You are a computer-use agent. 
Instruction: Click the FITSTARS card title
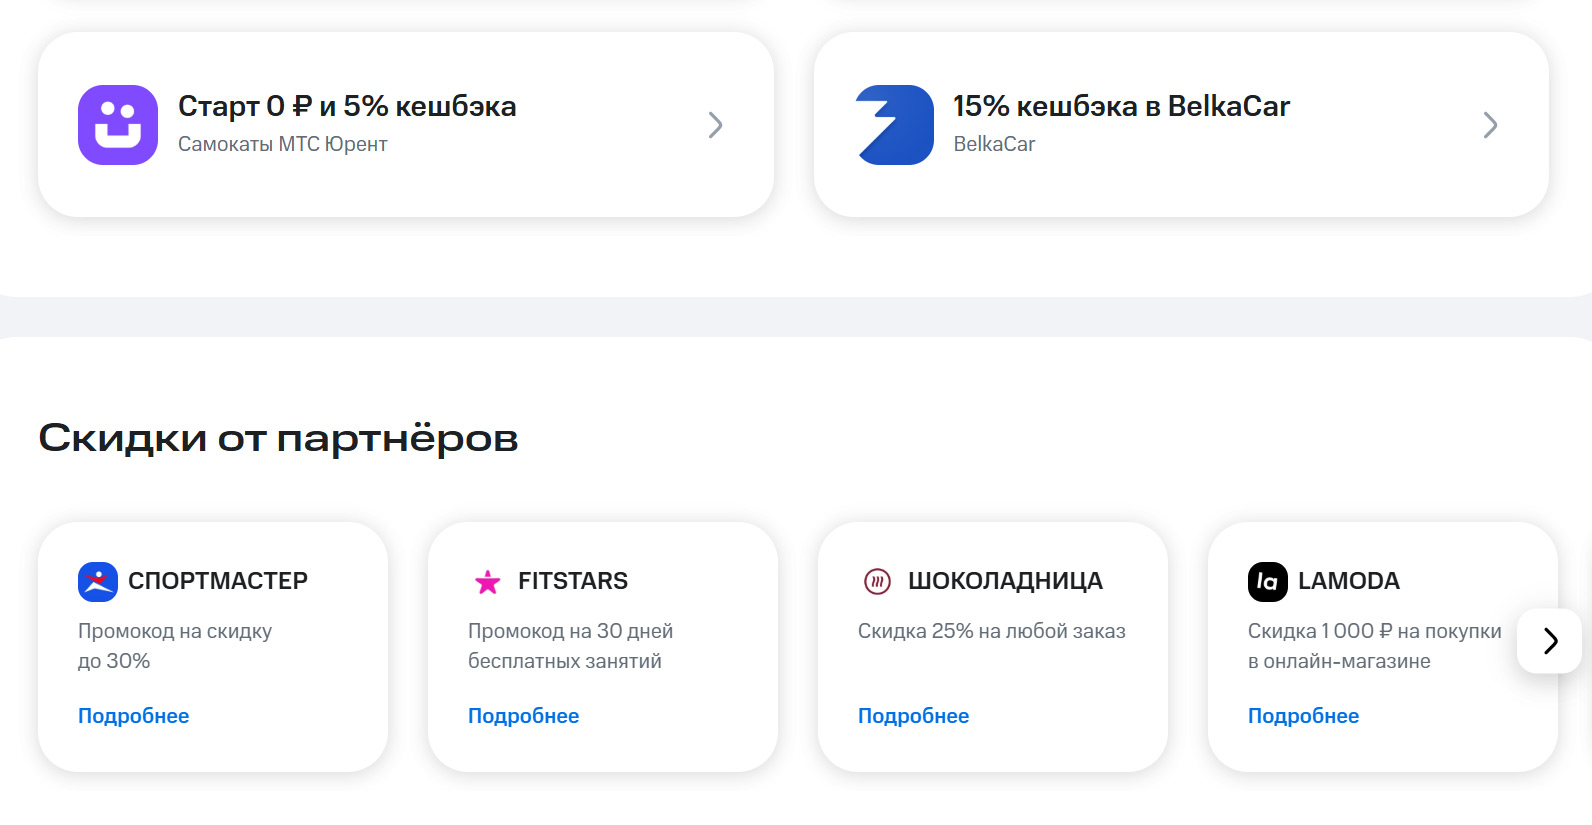coord(573,581)
